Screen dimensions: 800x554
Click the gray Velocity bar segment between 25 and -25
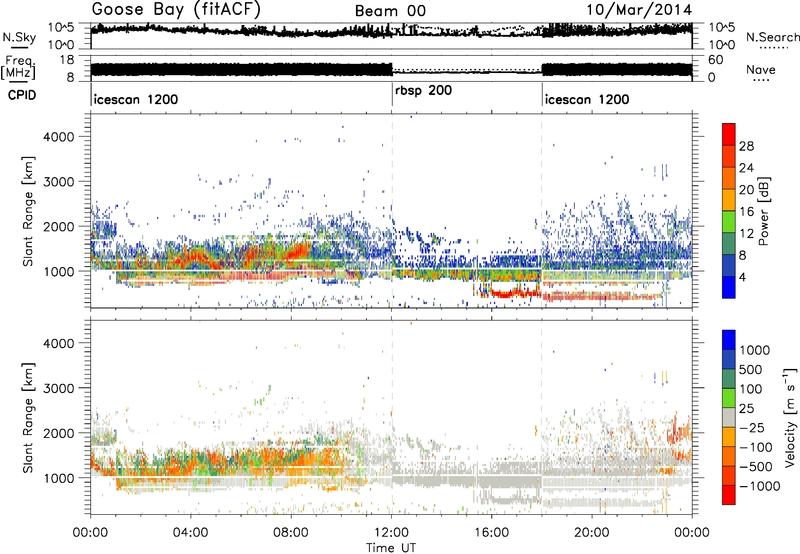729,417
